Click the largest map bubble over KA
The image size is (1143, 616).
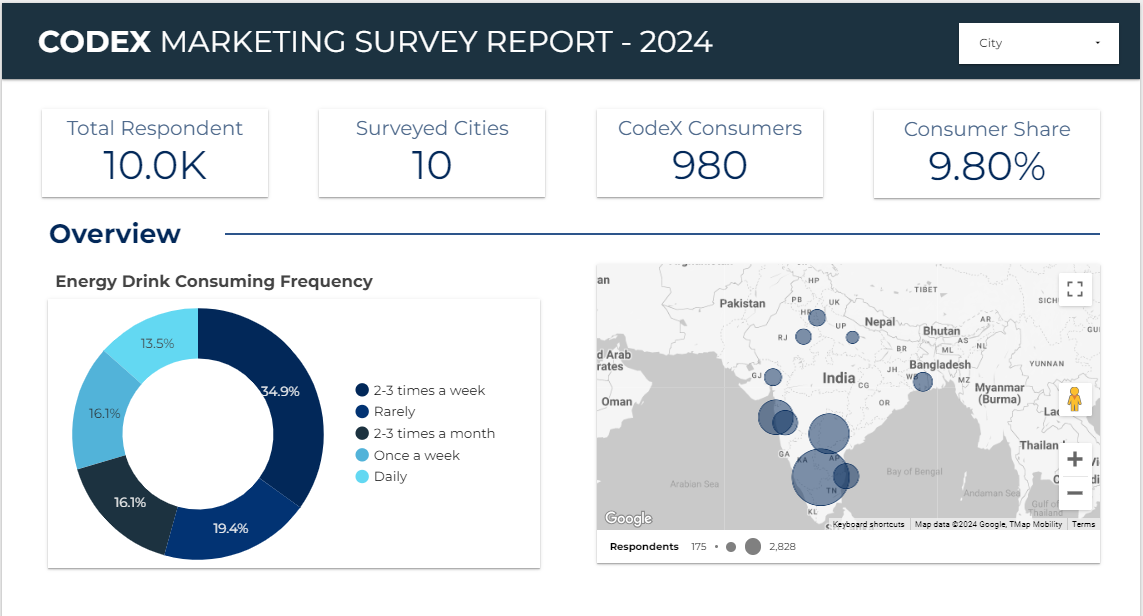coord(820,478)
